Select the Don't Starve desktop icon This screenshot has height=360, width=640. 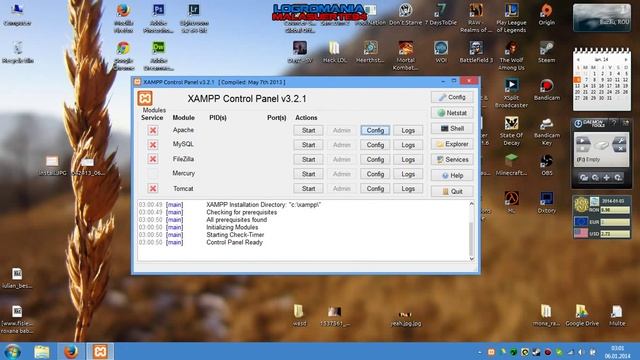(x=405, y=15)
